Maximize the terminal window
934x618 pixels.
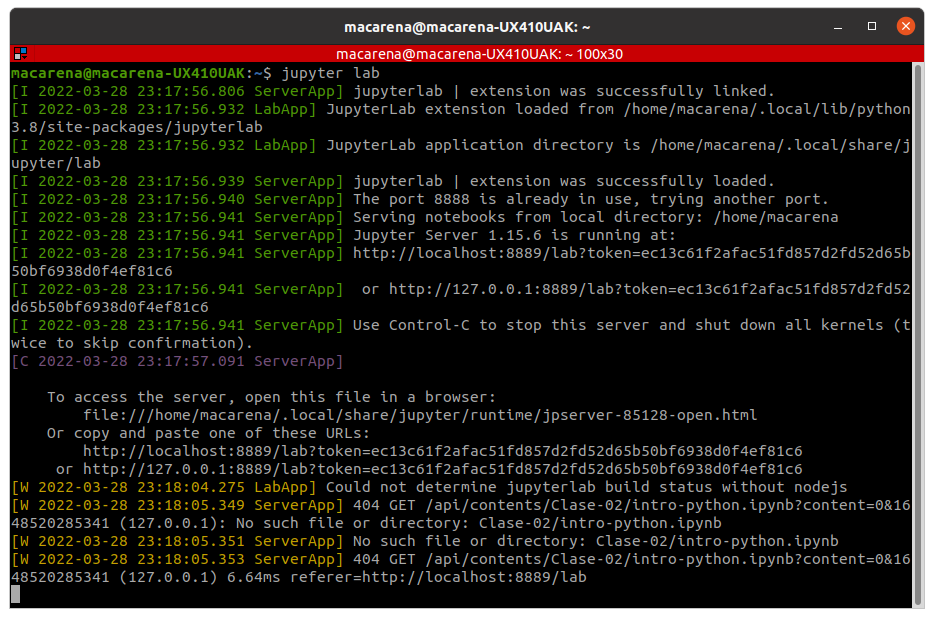click(871, 26)
